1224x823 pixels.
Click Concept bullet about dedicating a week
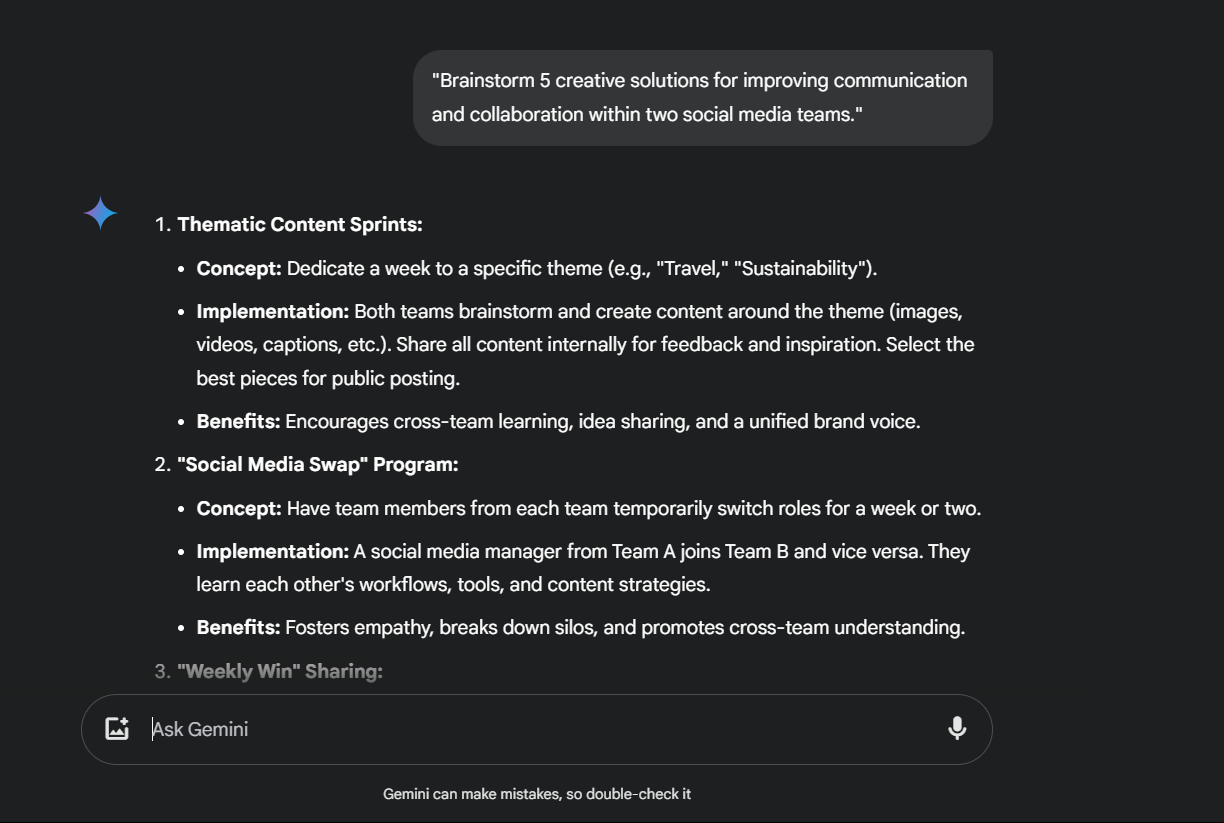coord(537,268)
